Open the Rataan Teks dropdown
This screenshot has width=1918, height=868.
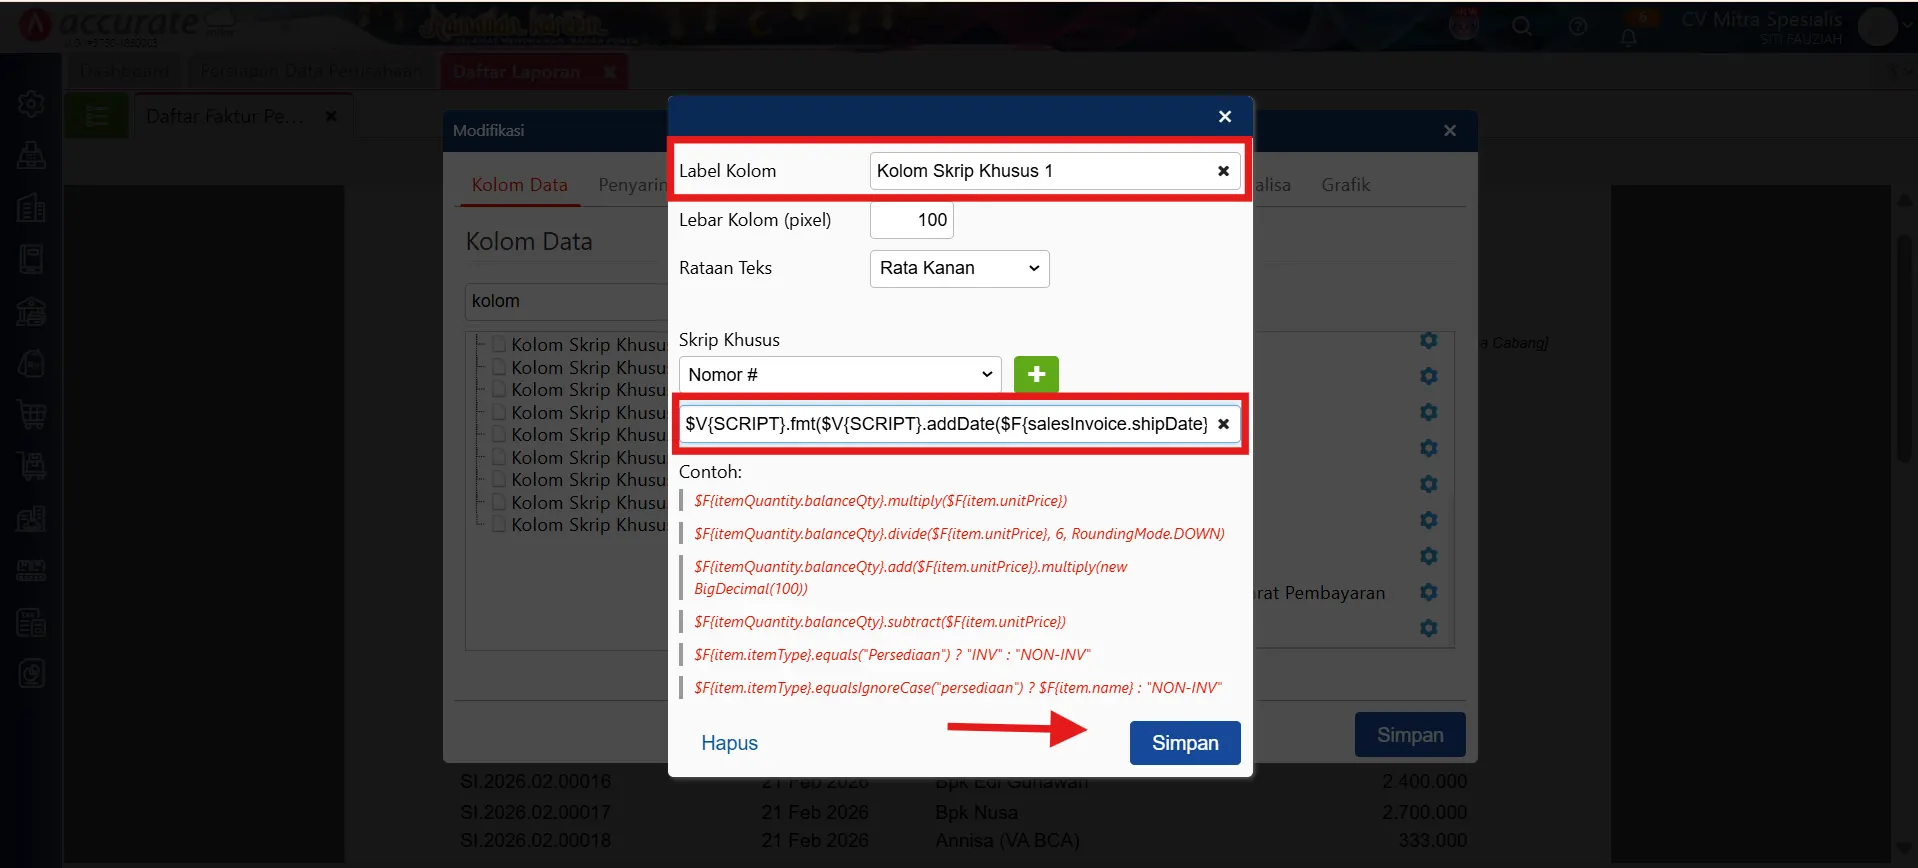point(959,268)
